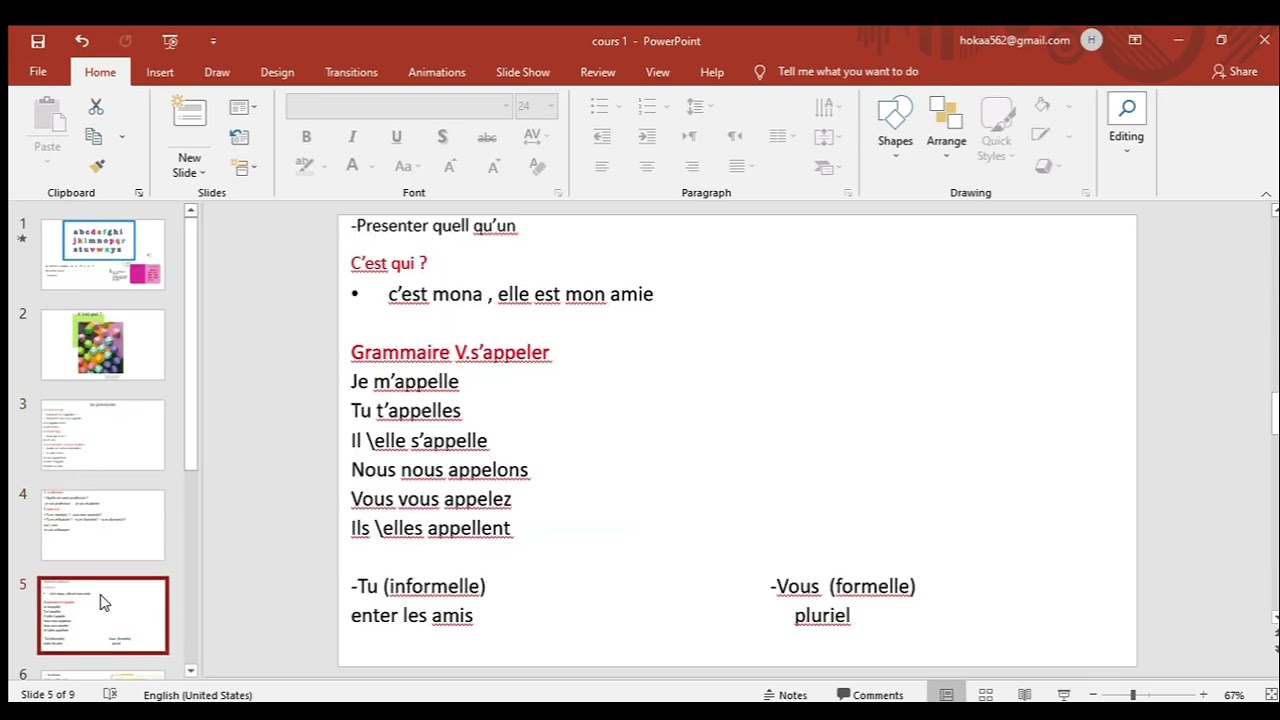Open Customize Quick Access Toolbar dropdown

pos(213,41)
